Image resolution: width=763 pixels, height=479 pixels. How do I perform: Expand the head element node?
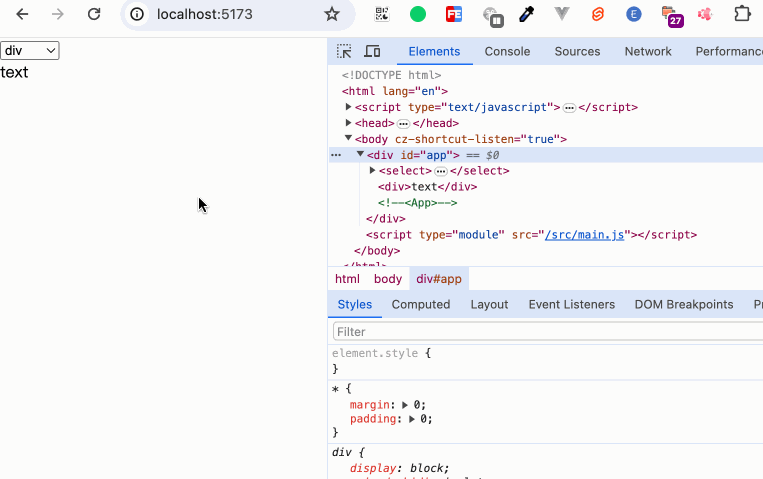coord(349,123)
